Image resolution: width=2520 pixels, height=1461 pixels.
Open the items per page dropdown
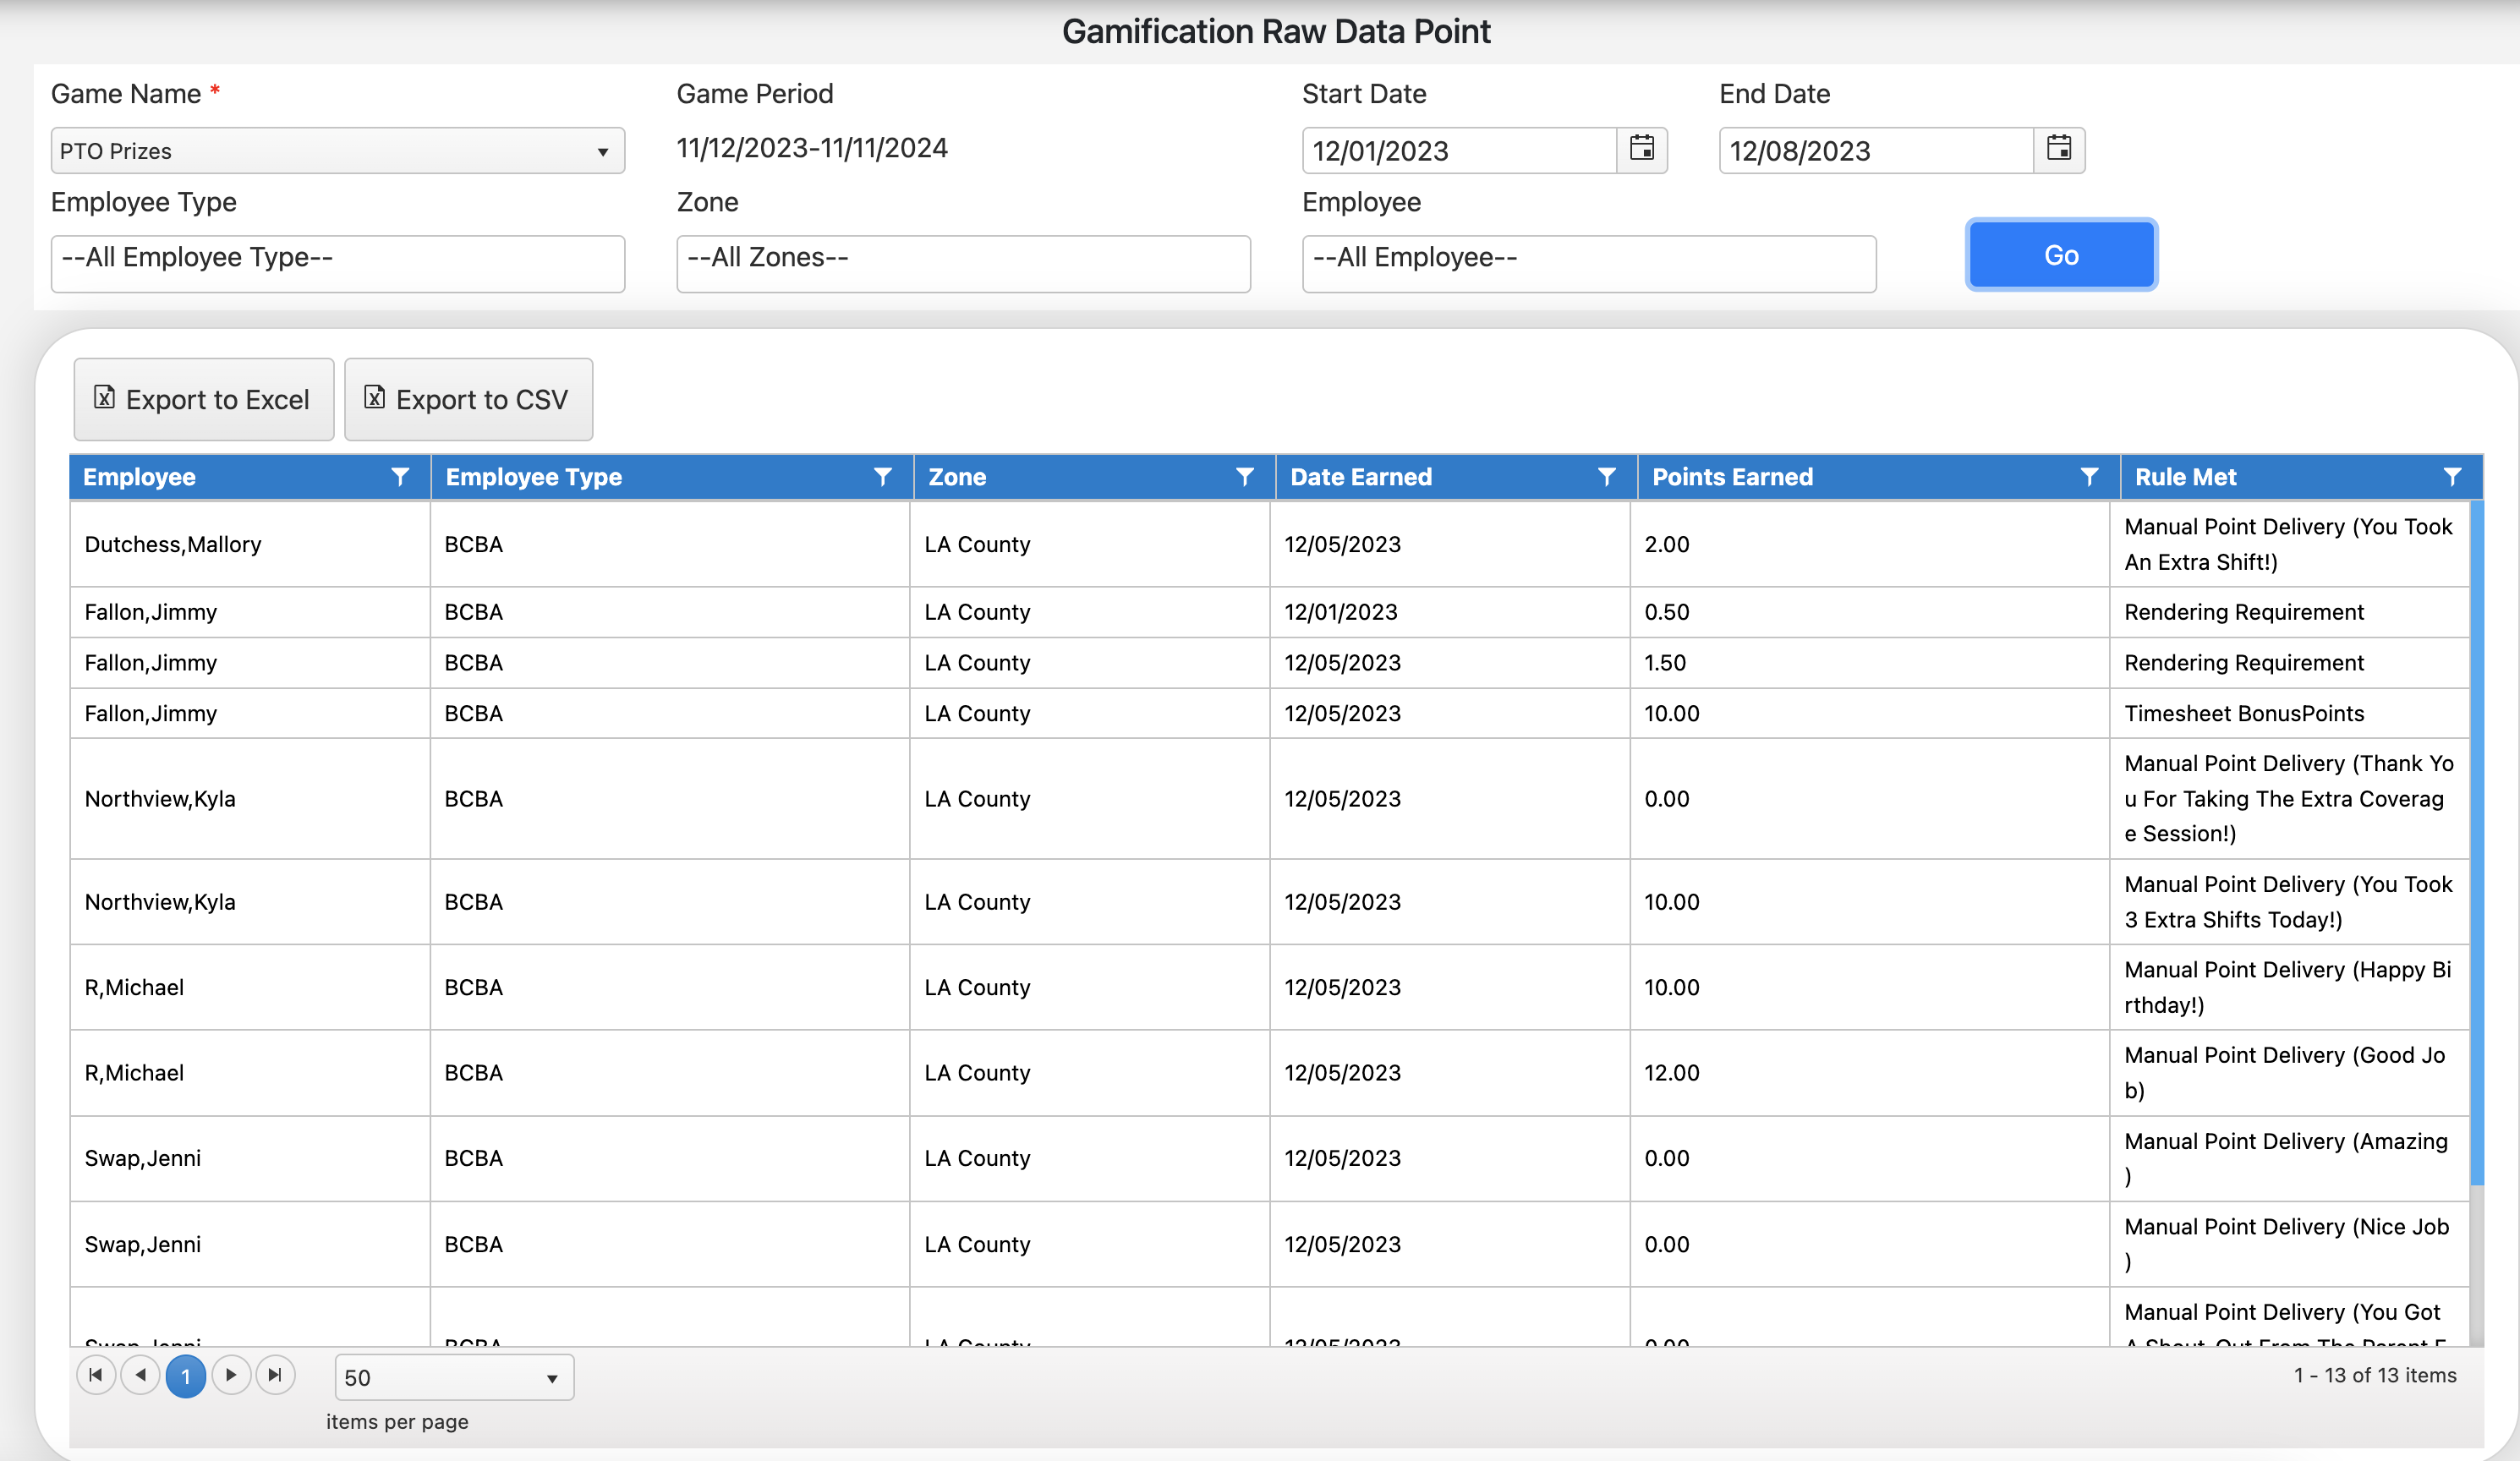(454, 1377)
